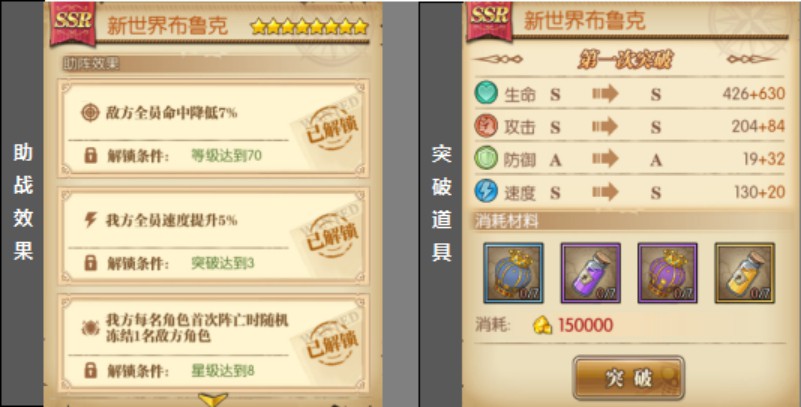The width and height of the screenshot is (801, 407).
Task: Tap the red 攻击 attack icon
Action: point(486,127)
